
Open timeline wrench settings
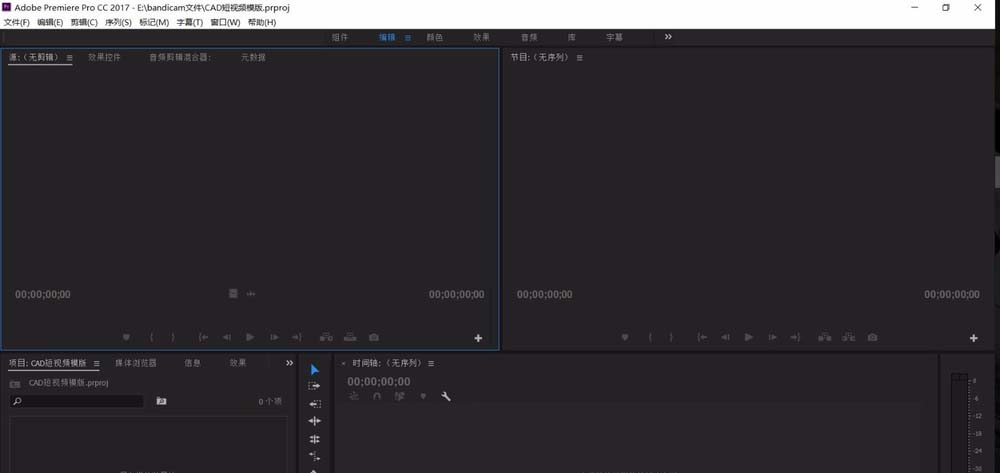pyautogui.click(x=446, y=397)
